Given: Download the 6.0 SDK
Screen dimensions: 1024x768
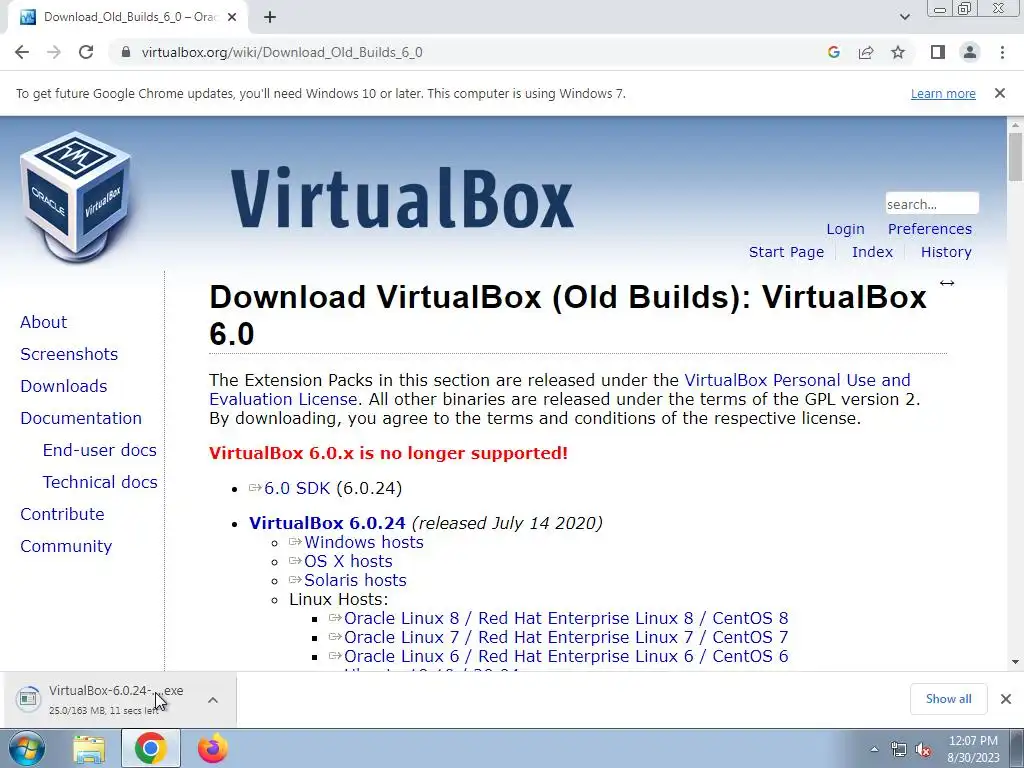Looking at the screenshot, I should pos(297,488).
